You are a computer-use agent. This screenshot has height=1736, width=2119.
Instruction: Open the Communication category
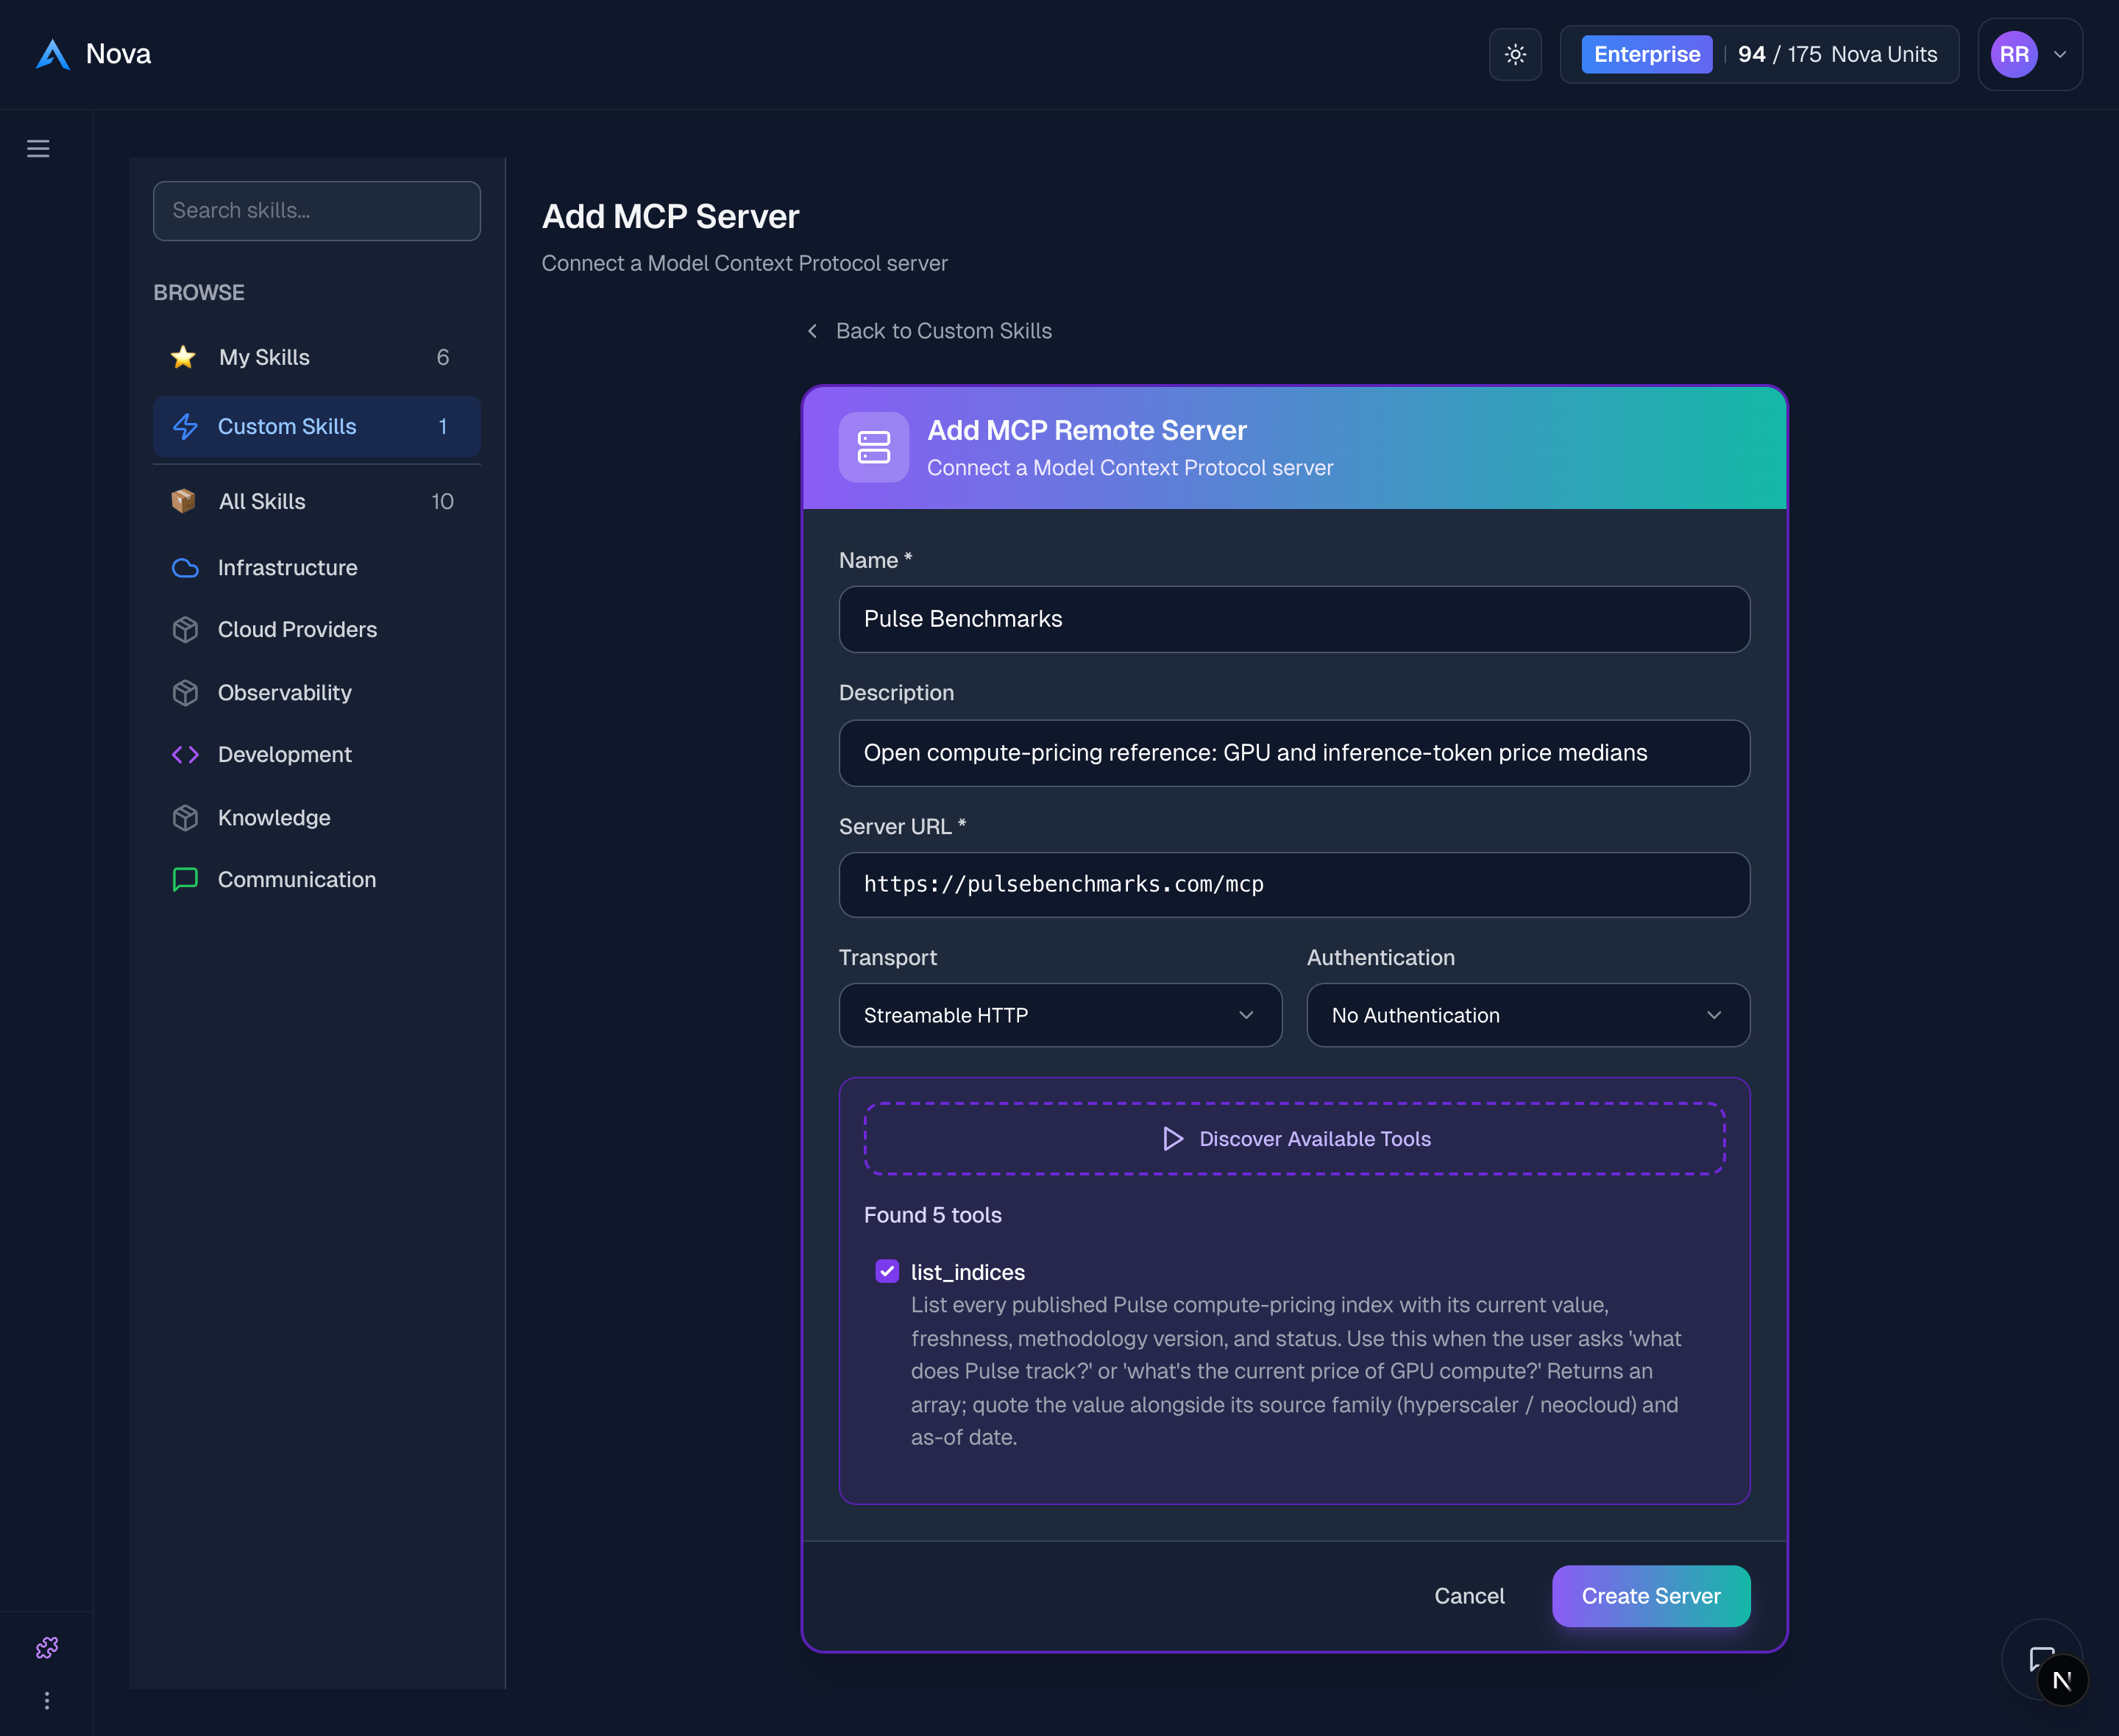[x=316, y=880]
